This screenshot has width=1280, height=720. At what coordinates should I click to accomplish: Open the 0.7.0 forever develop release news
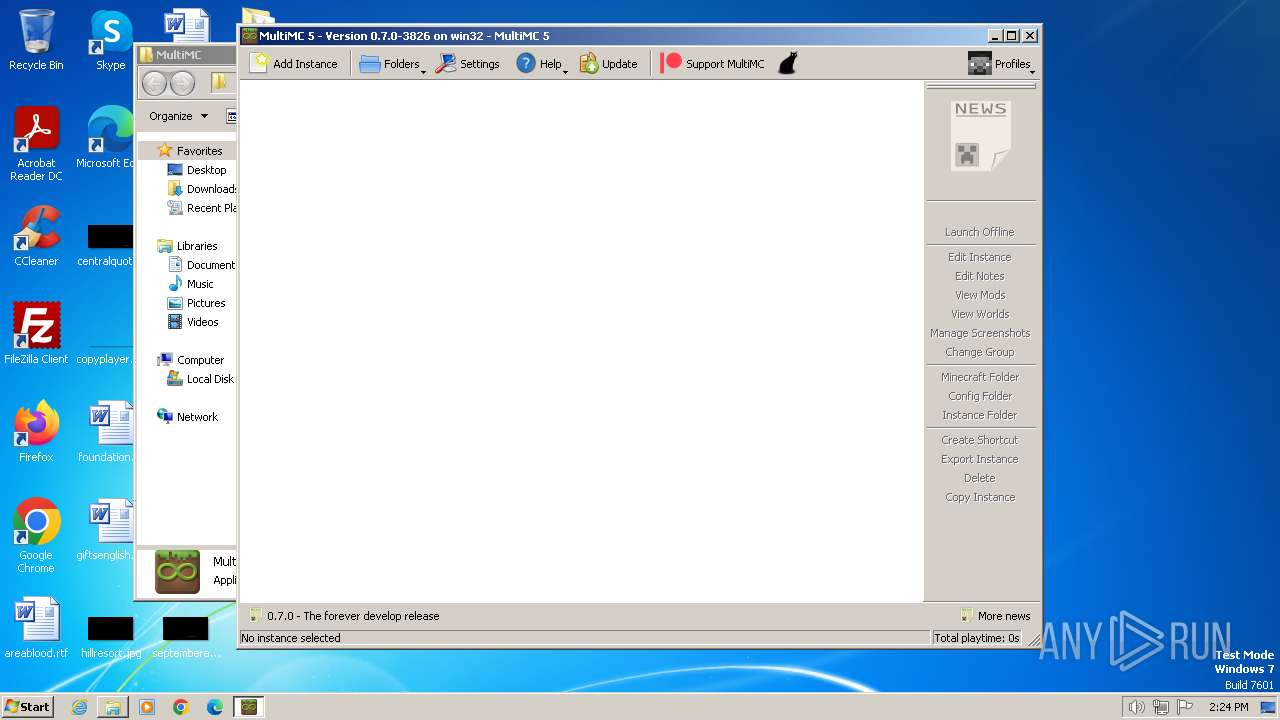[344, 616]
